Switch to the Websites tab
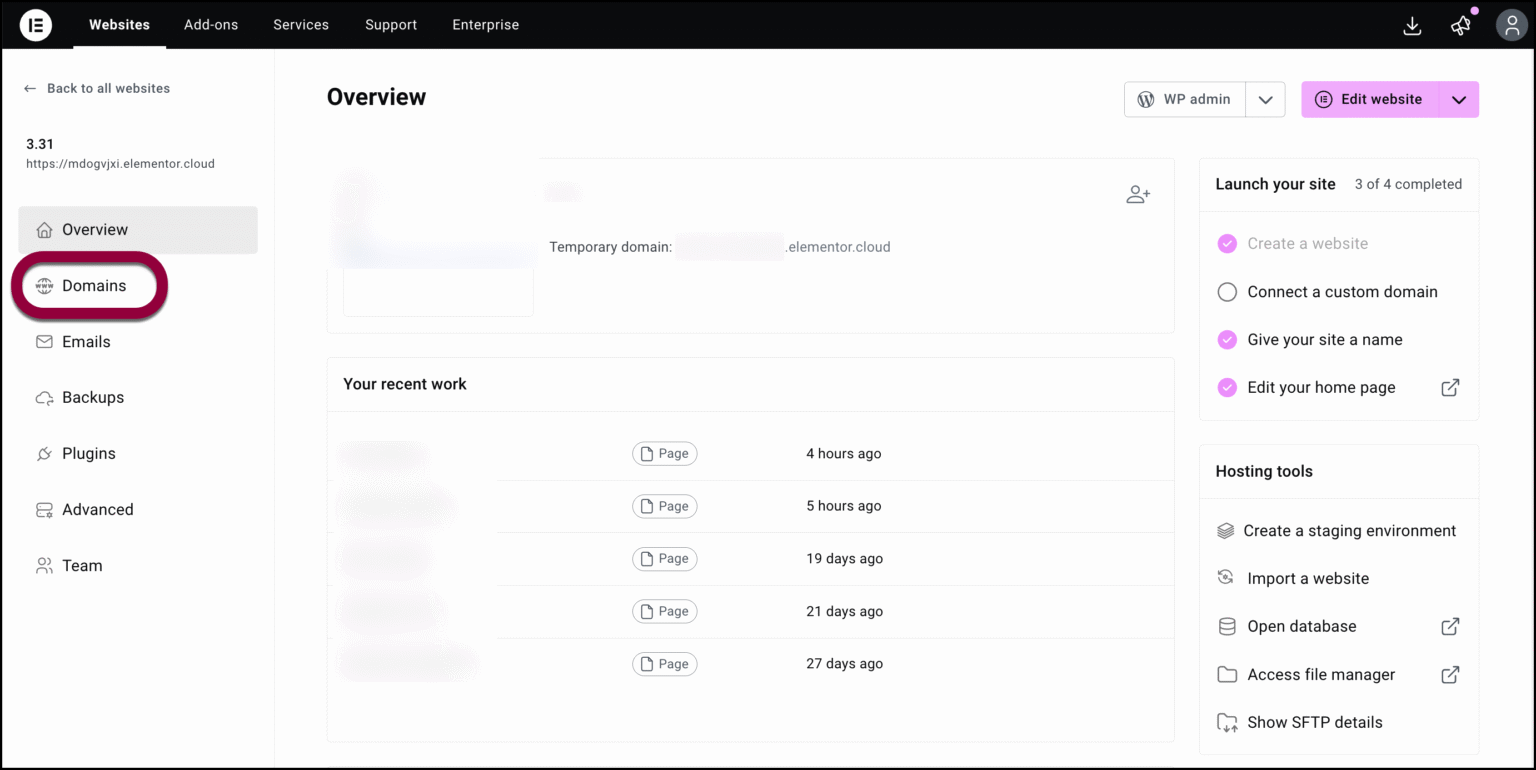The width and height of the screenshot is (1536, 770). (x=119, y=24)
